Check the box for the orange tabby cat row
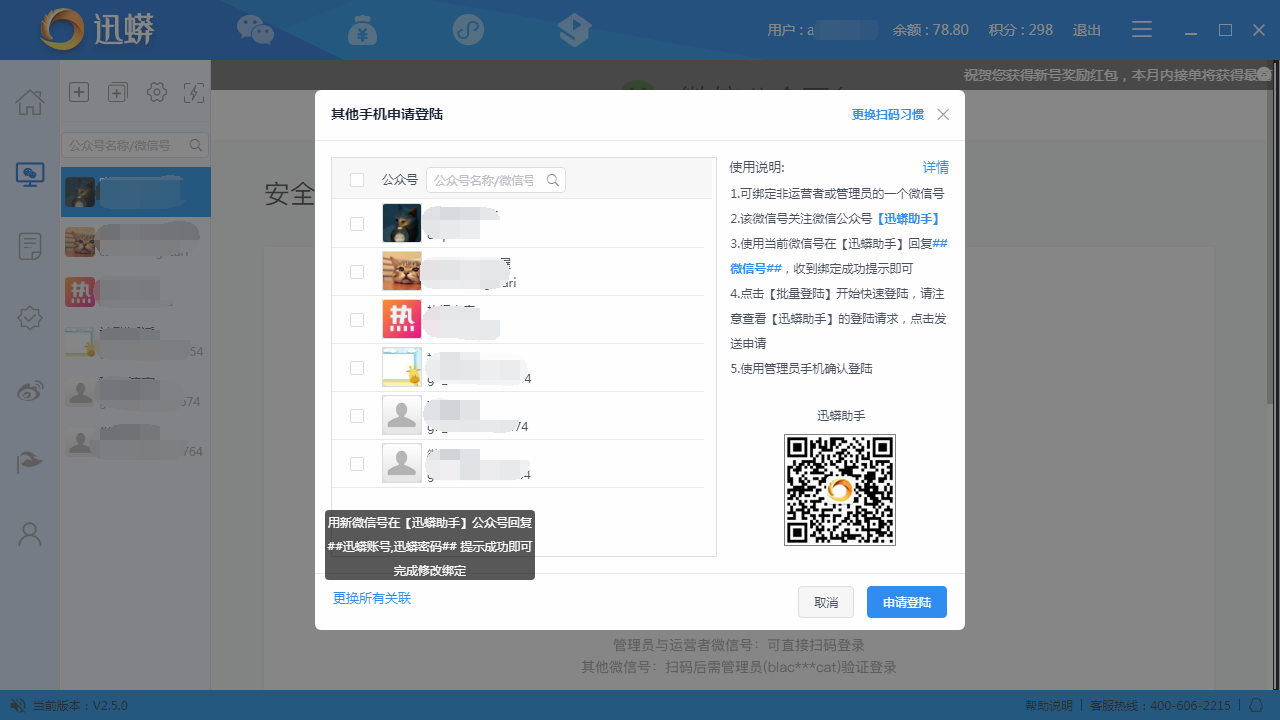Image resolution: width=1280 pixels, height=720 pixels. click(357, 272)
